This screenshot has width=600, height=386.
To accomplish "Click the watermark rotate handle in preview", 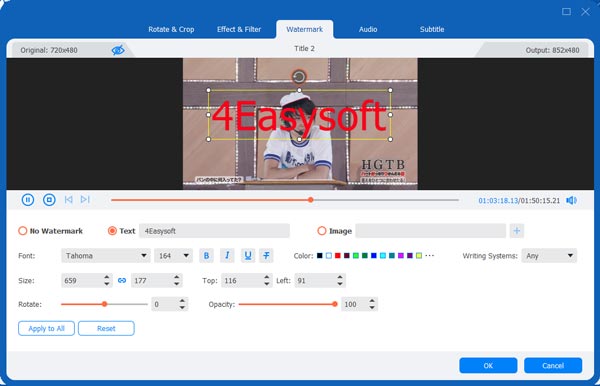I will coord(299,77).
